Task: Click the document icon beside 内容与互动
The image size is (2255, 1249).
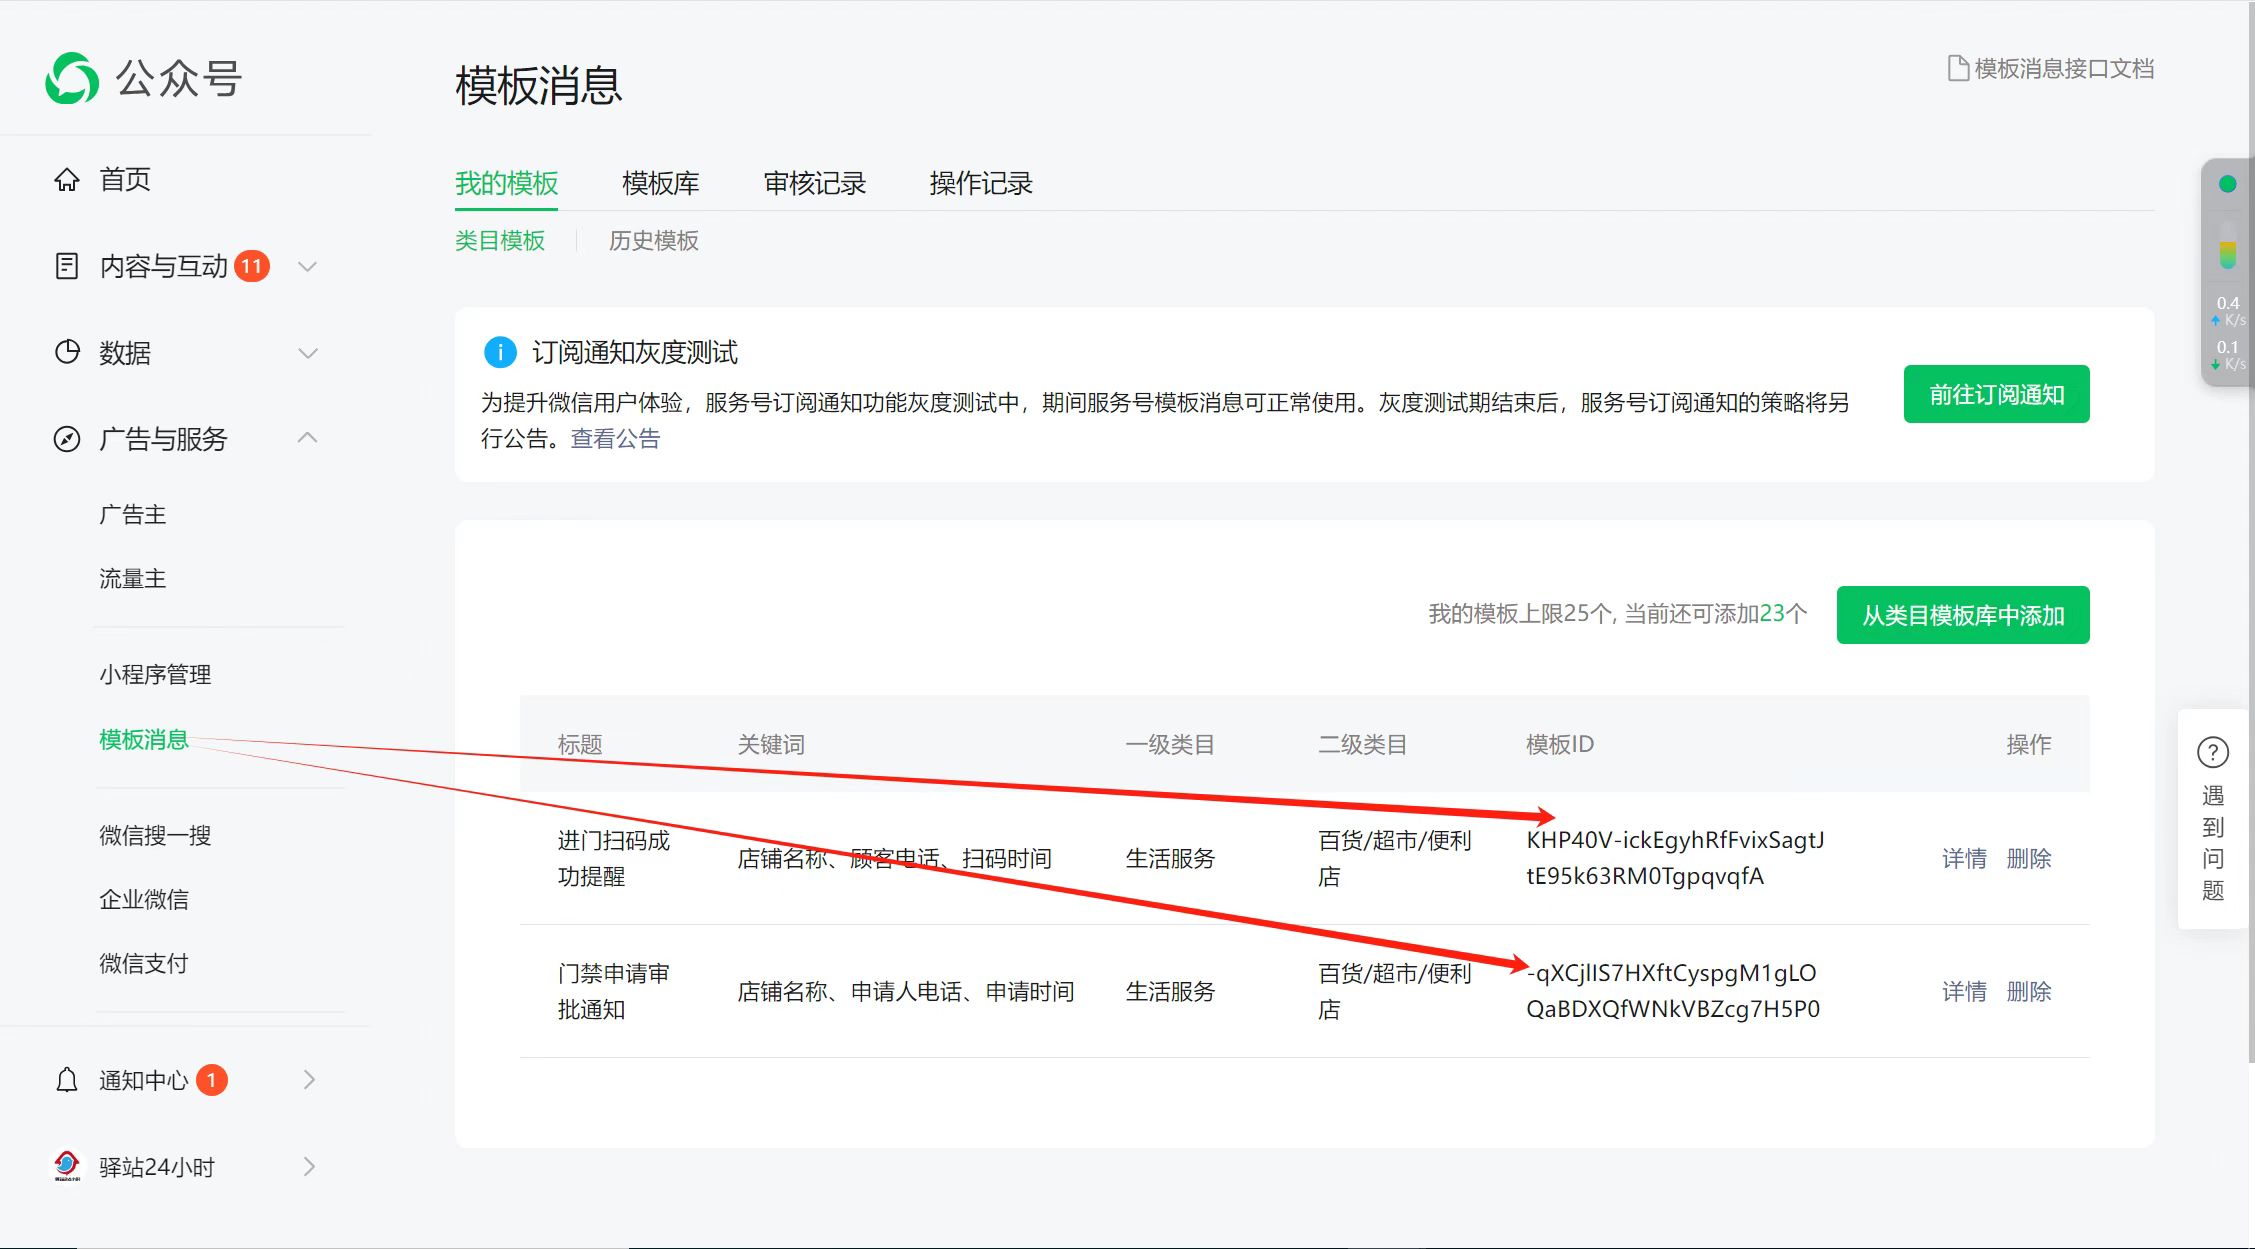Action: 67,266
